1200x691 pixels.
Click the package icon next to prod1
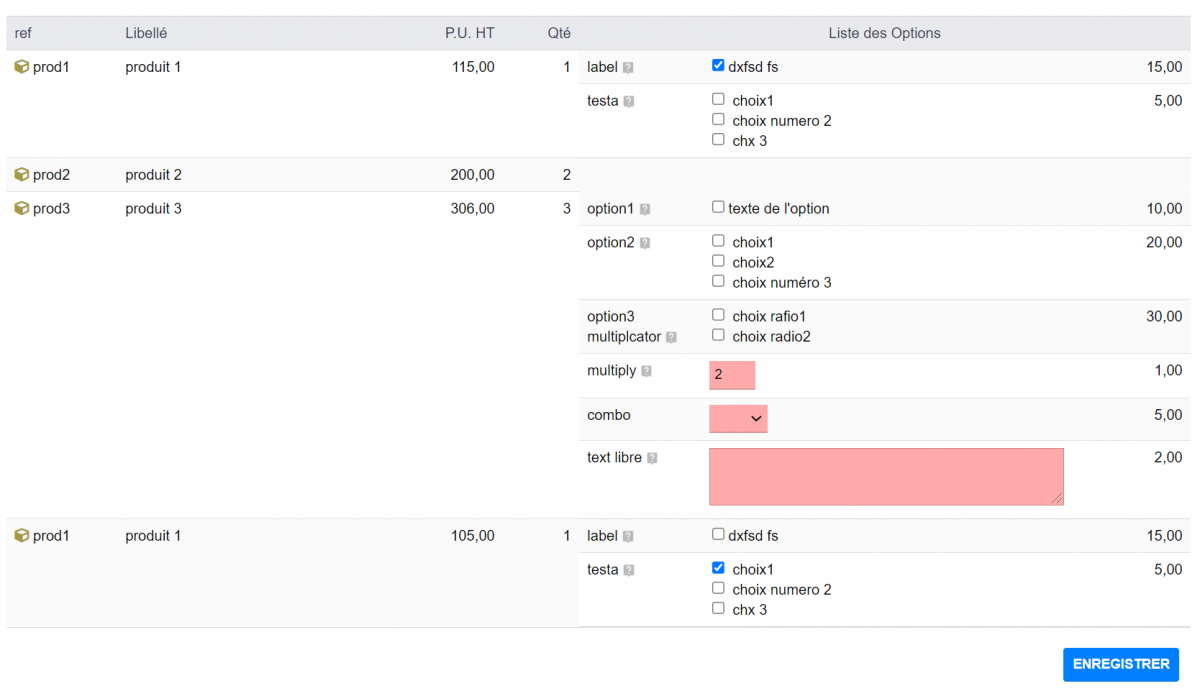coord(20,67)
